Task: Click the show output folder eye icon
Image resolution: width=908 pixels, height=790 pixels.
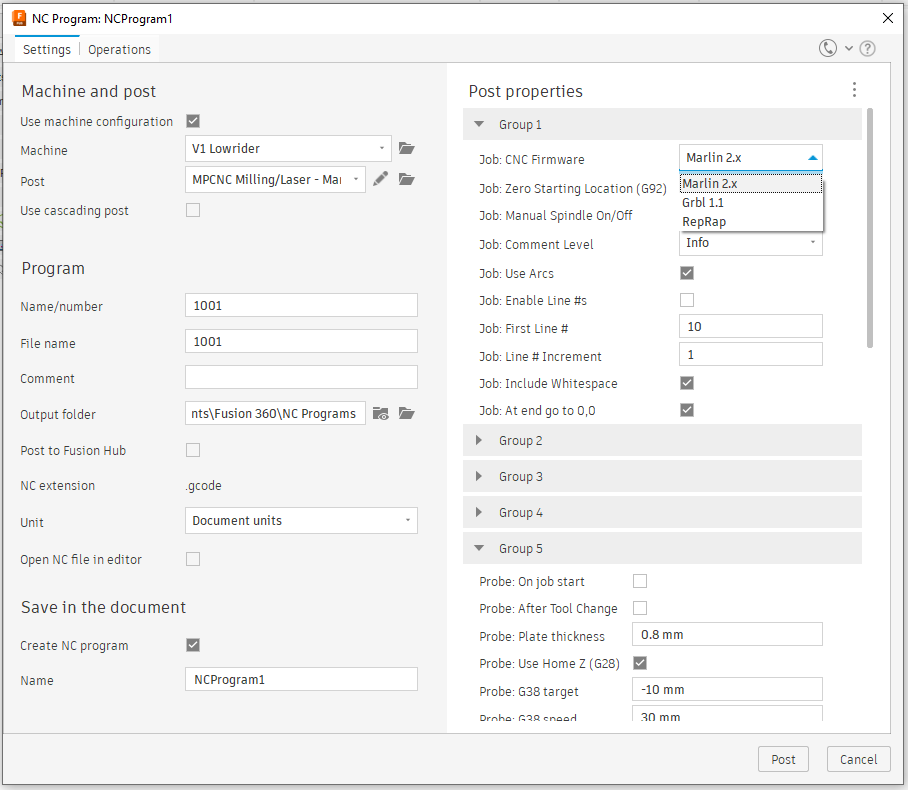Action: tap(380, 413)
